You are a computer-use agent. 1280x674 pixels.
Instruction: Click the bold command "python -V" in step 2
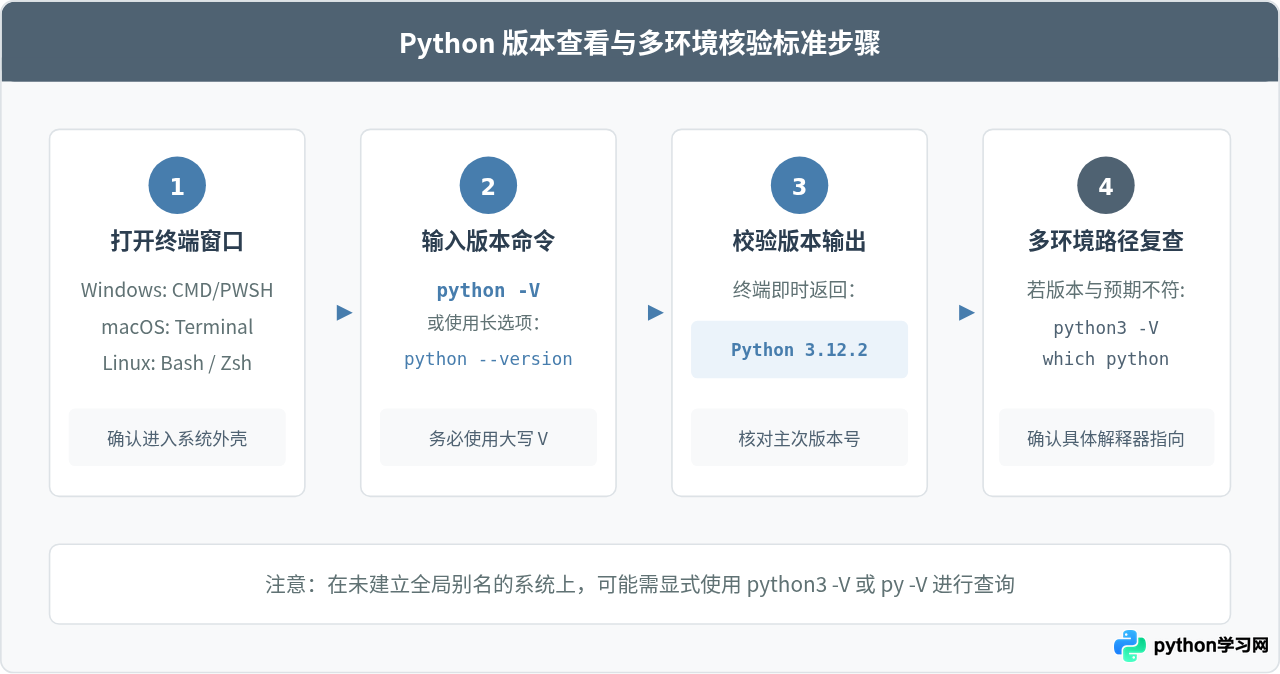click(488, 290)
